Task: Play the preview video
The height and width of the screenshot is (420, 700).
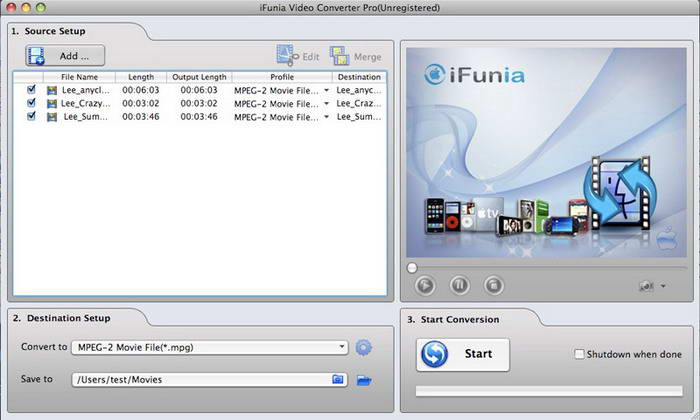Action: [425, 285]
